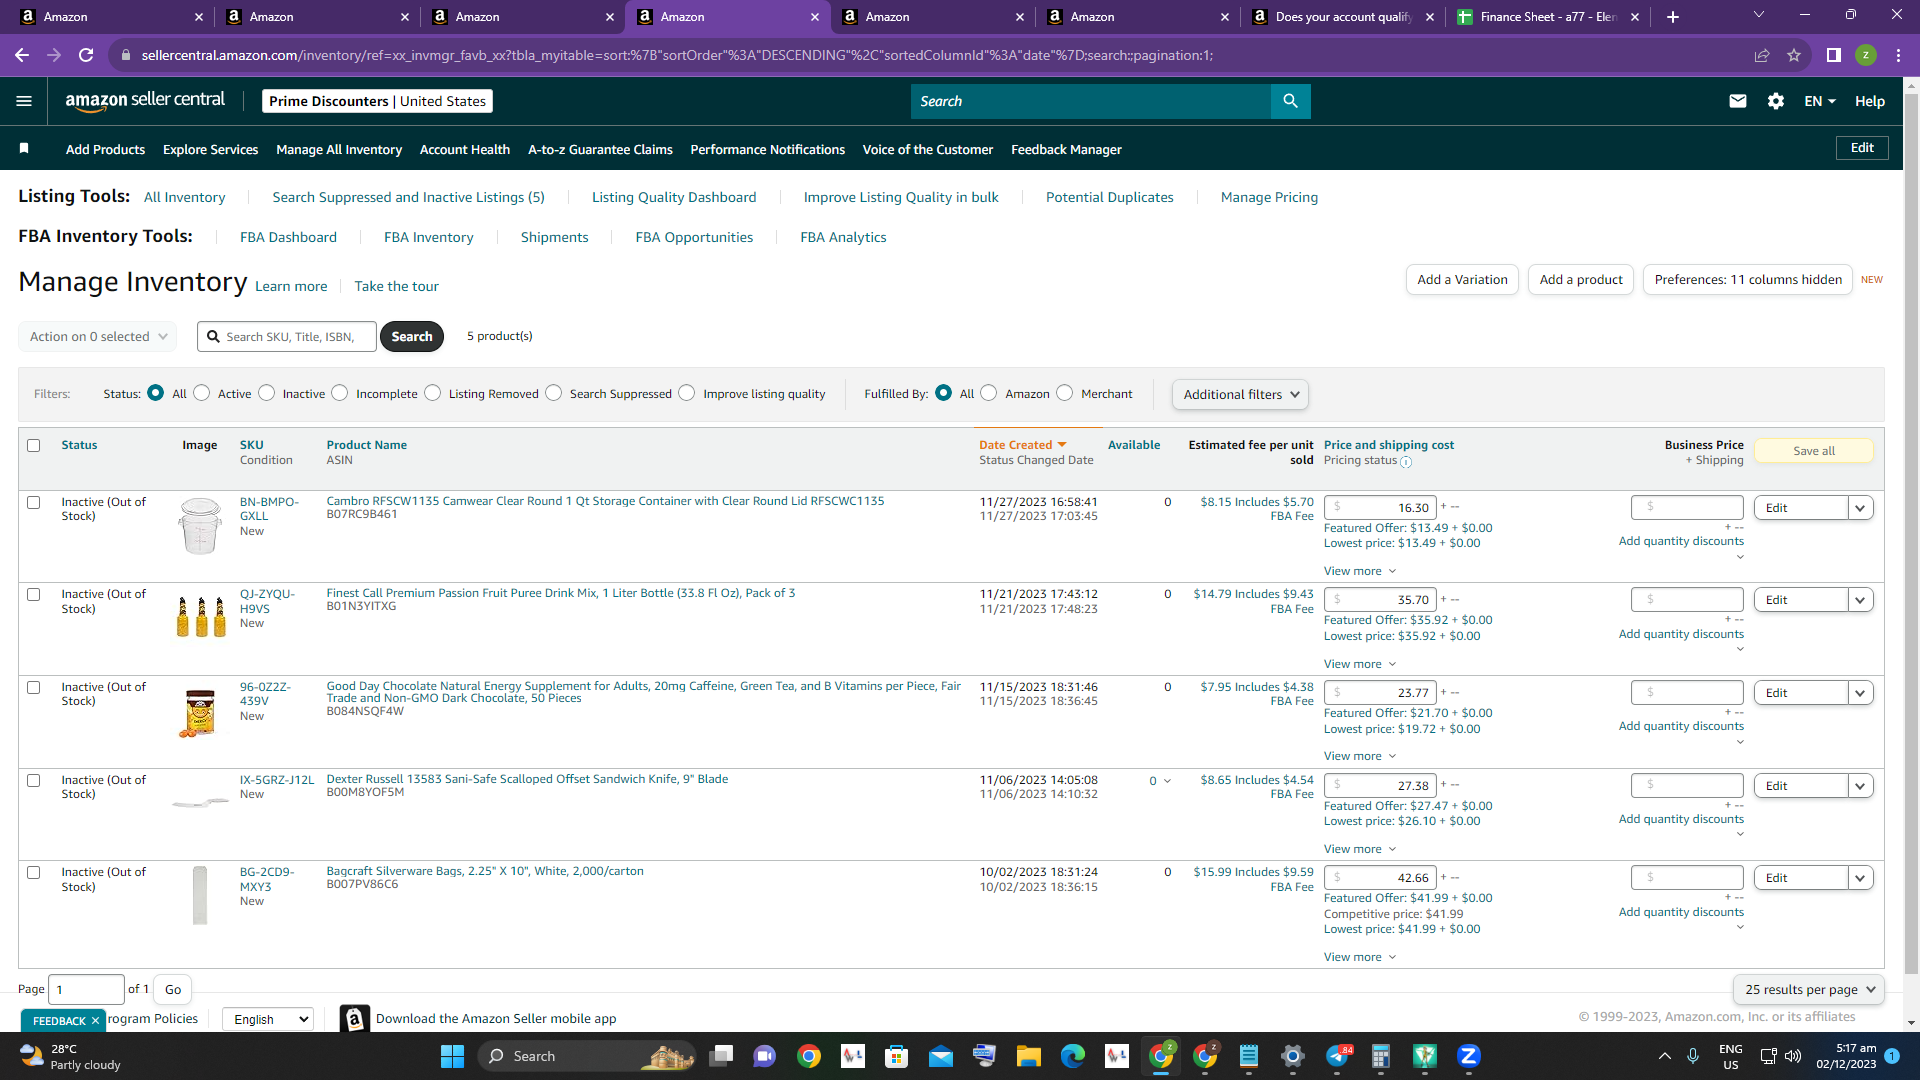Screen dimensions: 1920x1080
Task: Expand the Edit arrow for Bagcraft row
Action: [1861, 878]
